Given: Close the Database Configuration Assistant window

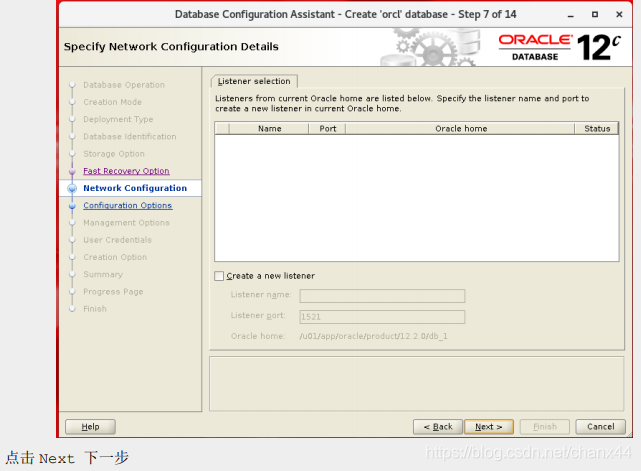Looking at the screenshot, I should pos(619,14).
